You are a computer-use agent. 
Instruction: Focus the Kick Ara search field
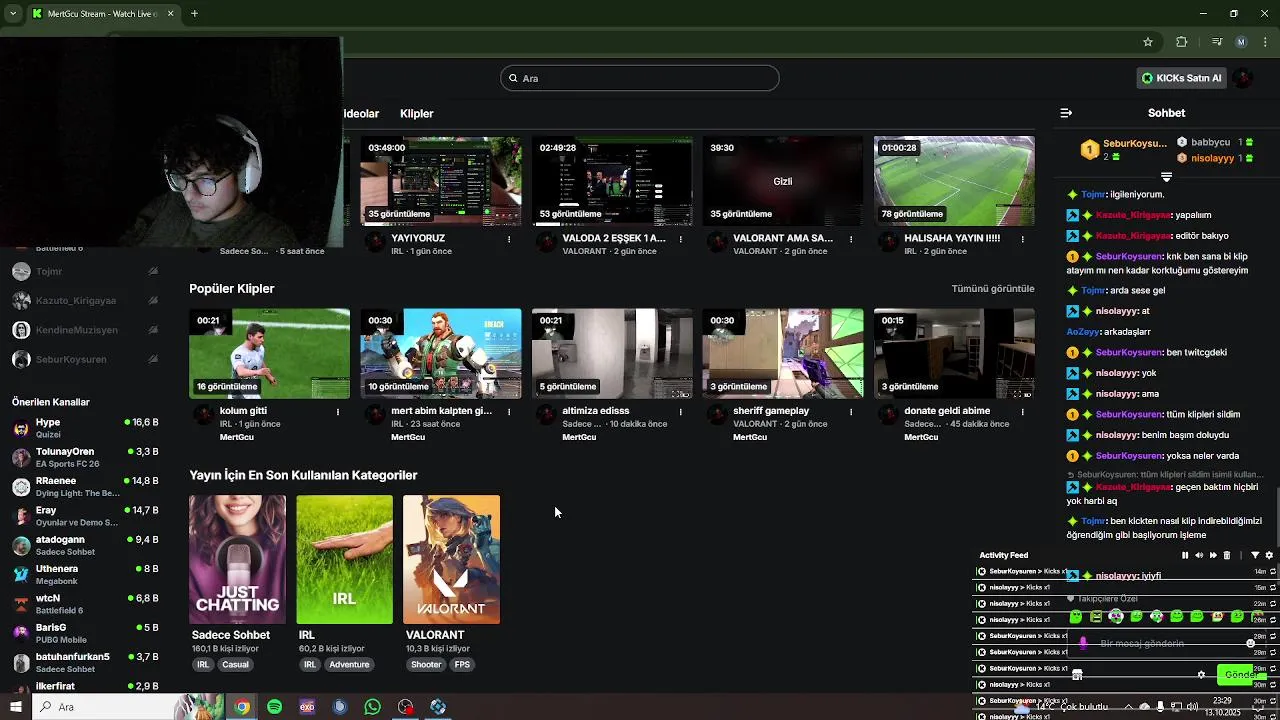tap(640, 78)
